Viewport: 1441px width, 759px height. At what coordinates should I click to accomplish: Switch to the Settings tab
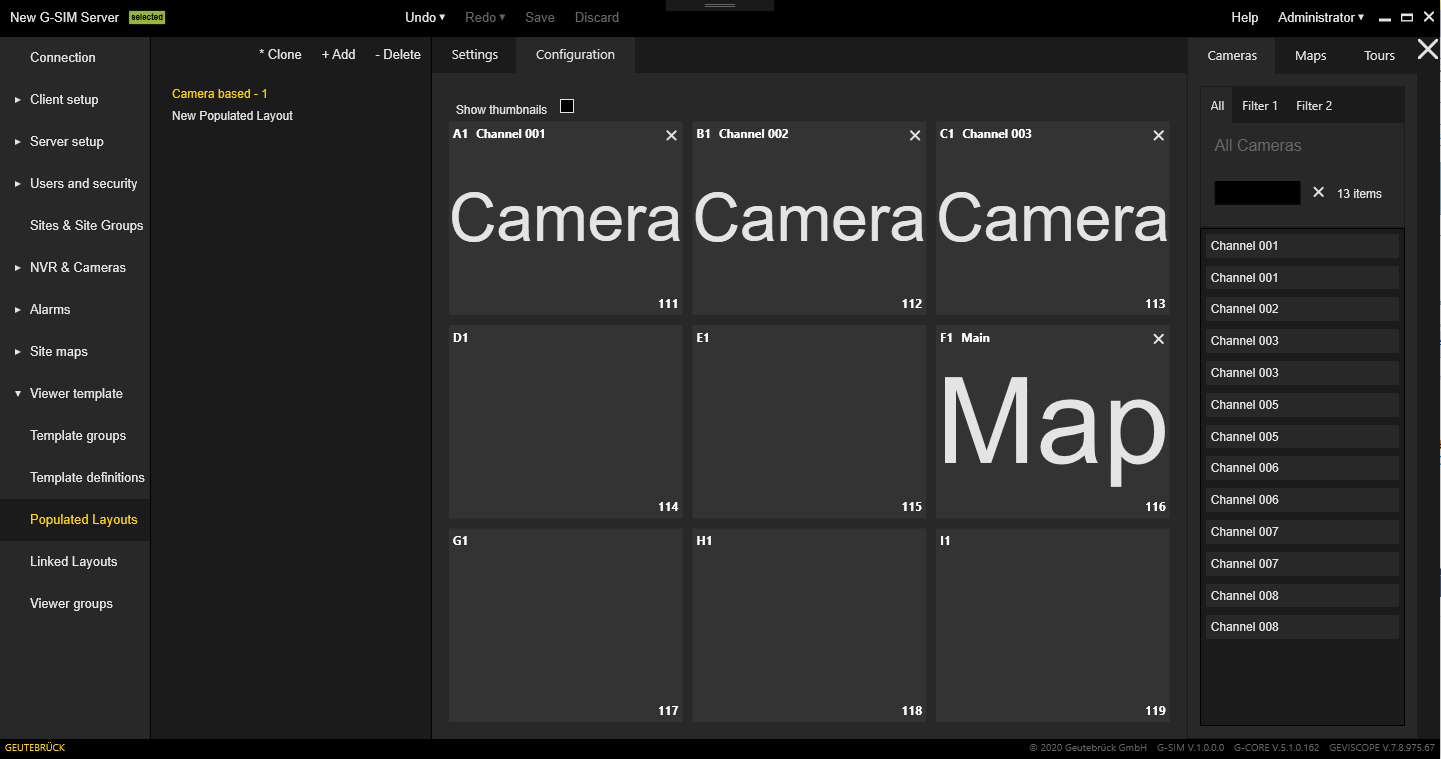(x=474, y=55)
